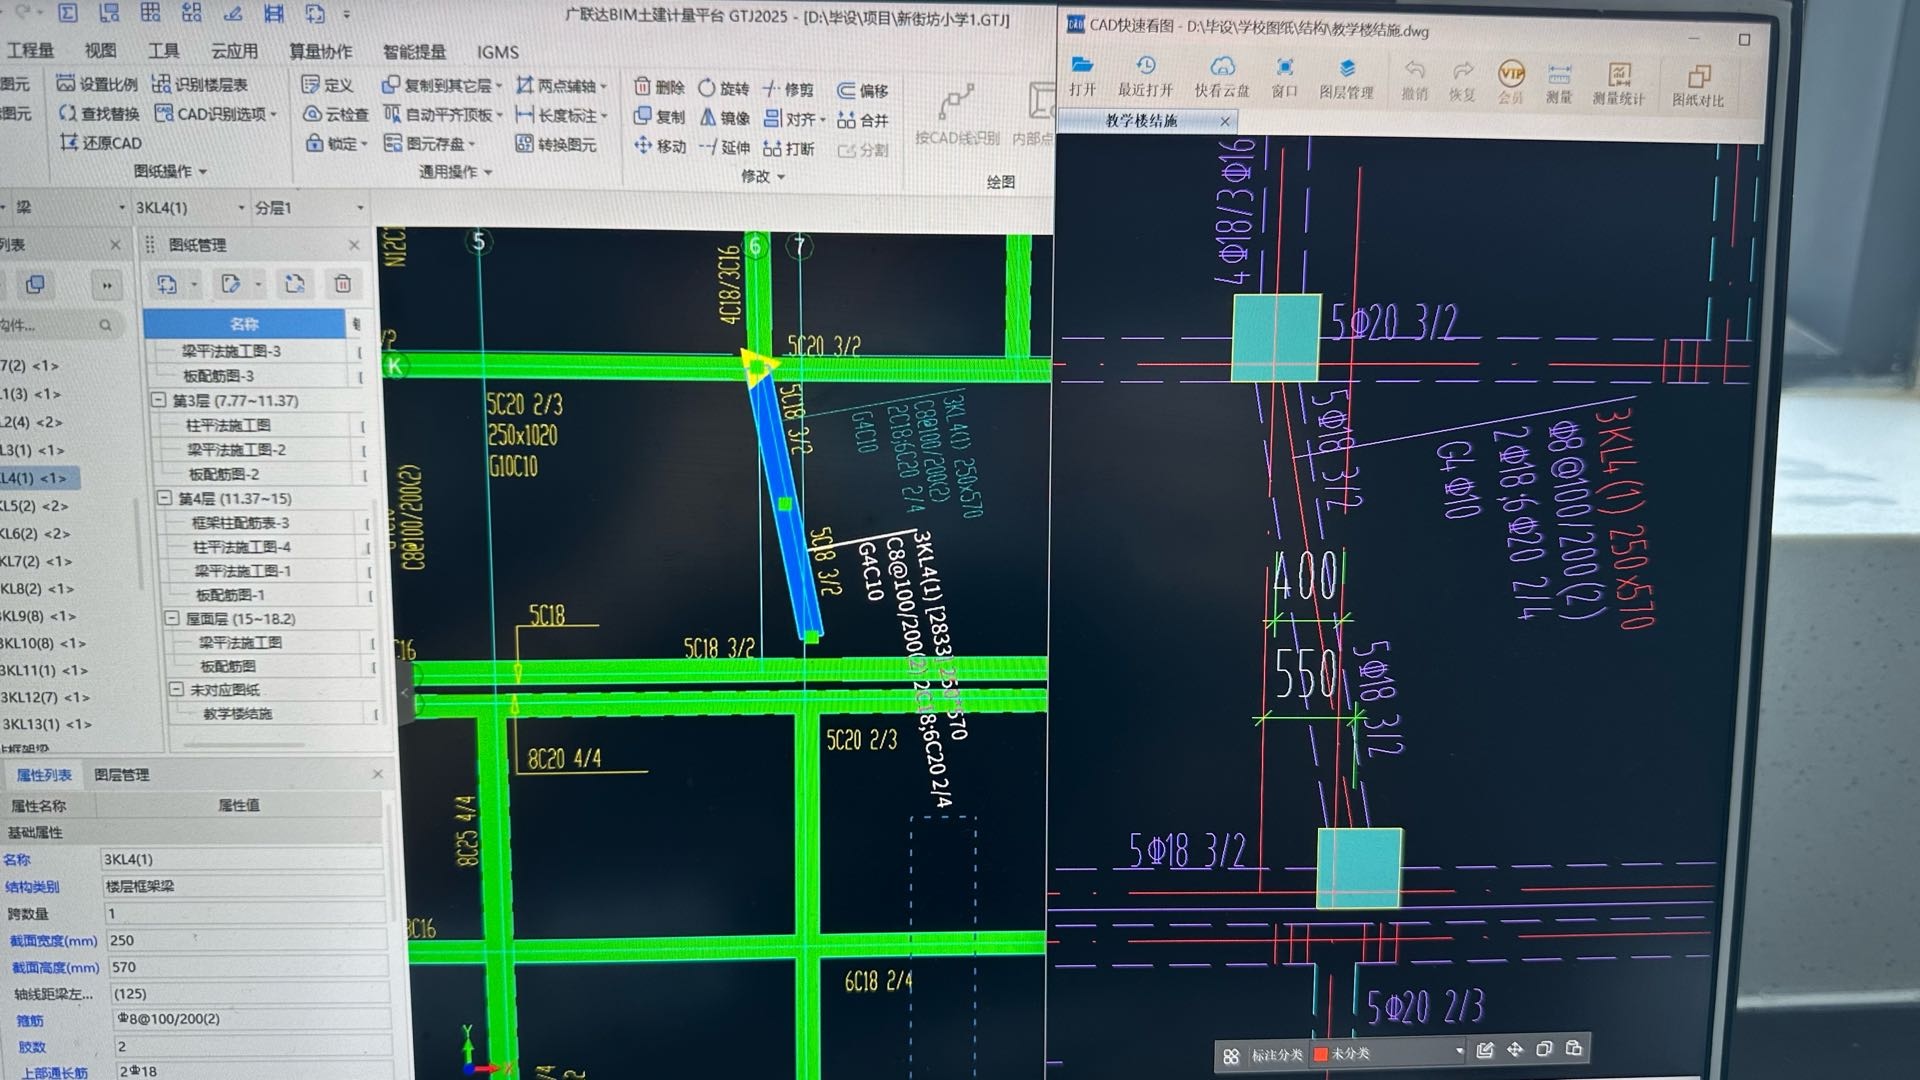Click 图层管理 in CAD快速看图 toolbar

click(1346, 80)
